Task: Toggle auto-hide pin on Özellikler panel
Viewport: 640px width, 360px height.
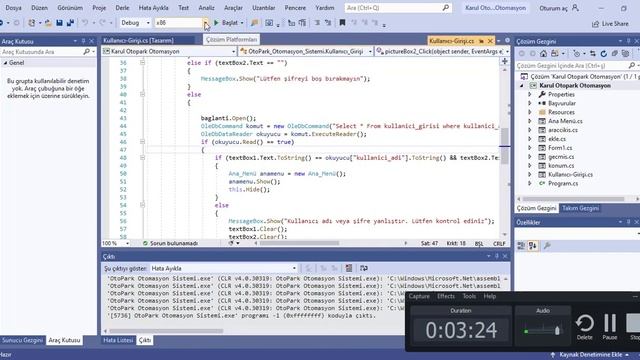Action: pos(628,222)
